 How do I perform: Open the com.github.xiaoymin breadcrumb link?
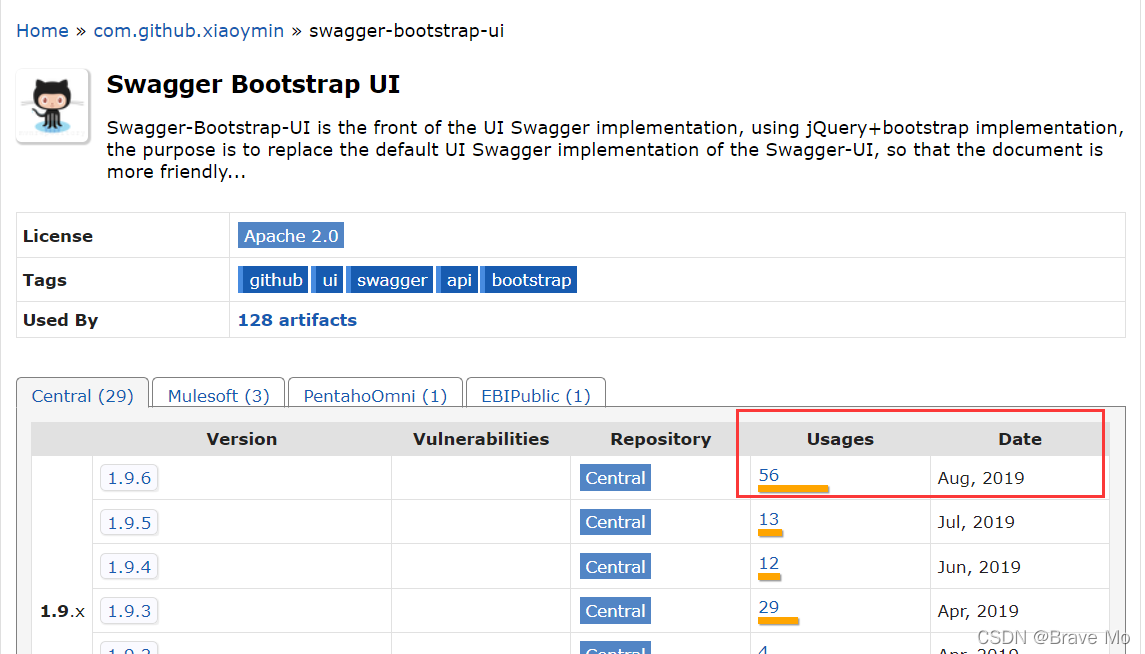188,31
